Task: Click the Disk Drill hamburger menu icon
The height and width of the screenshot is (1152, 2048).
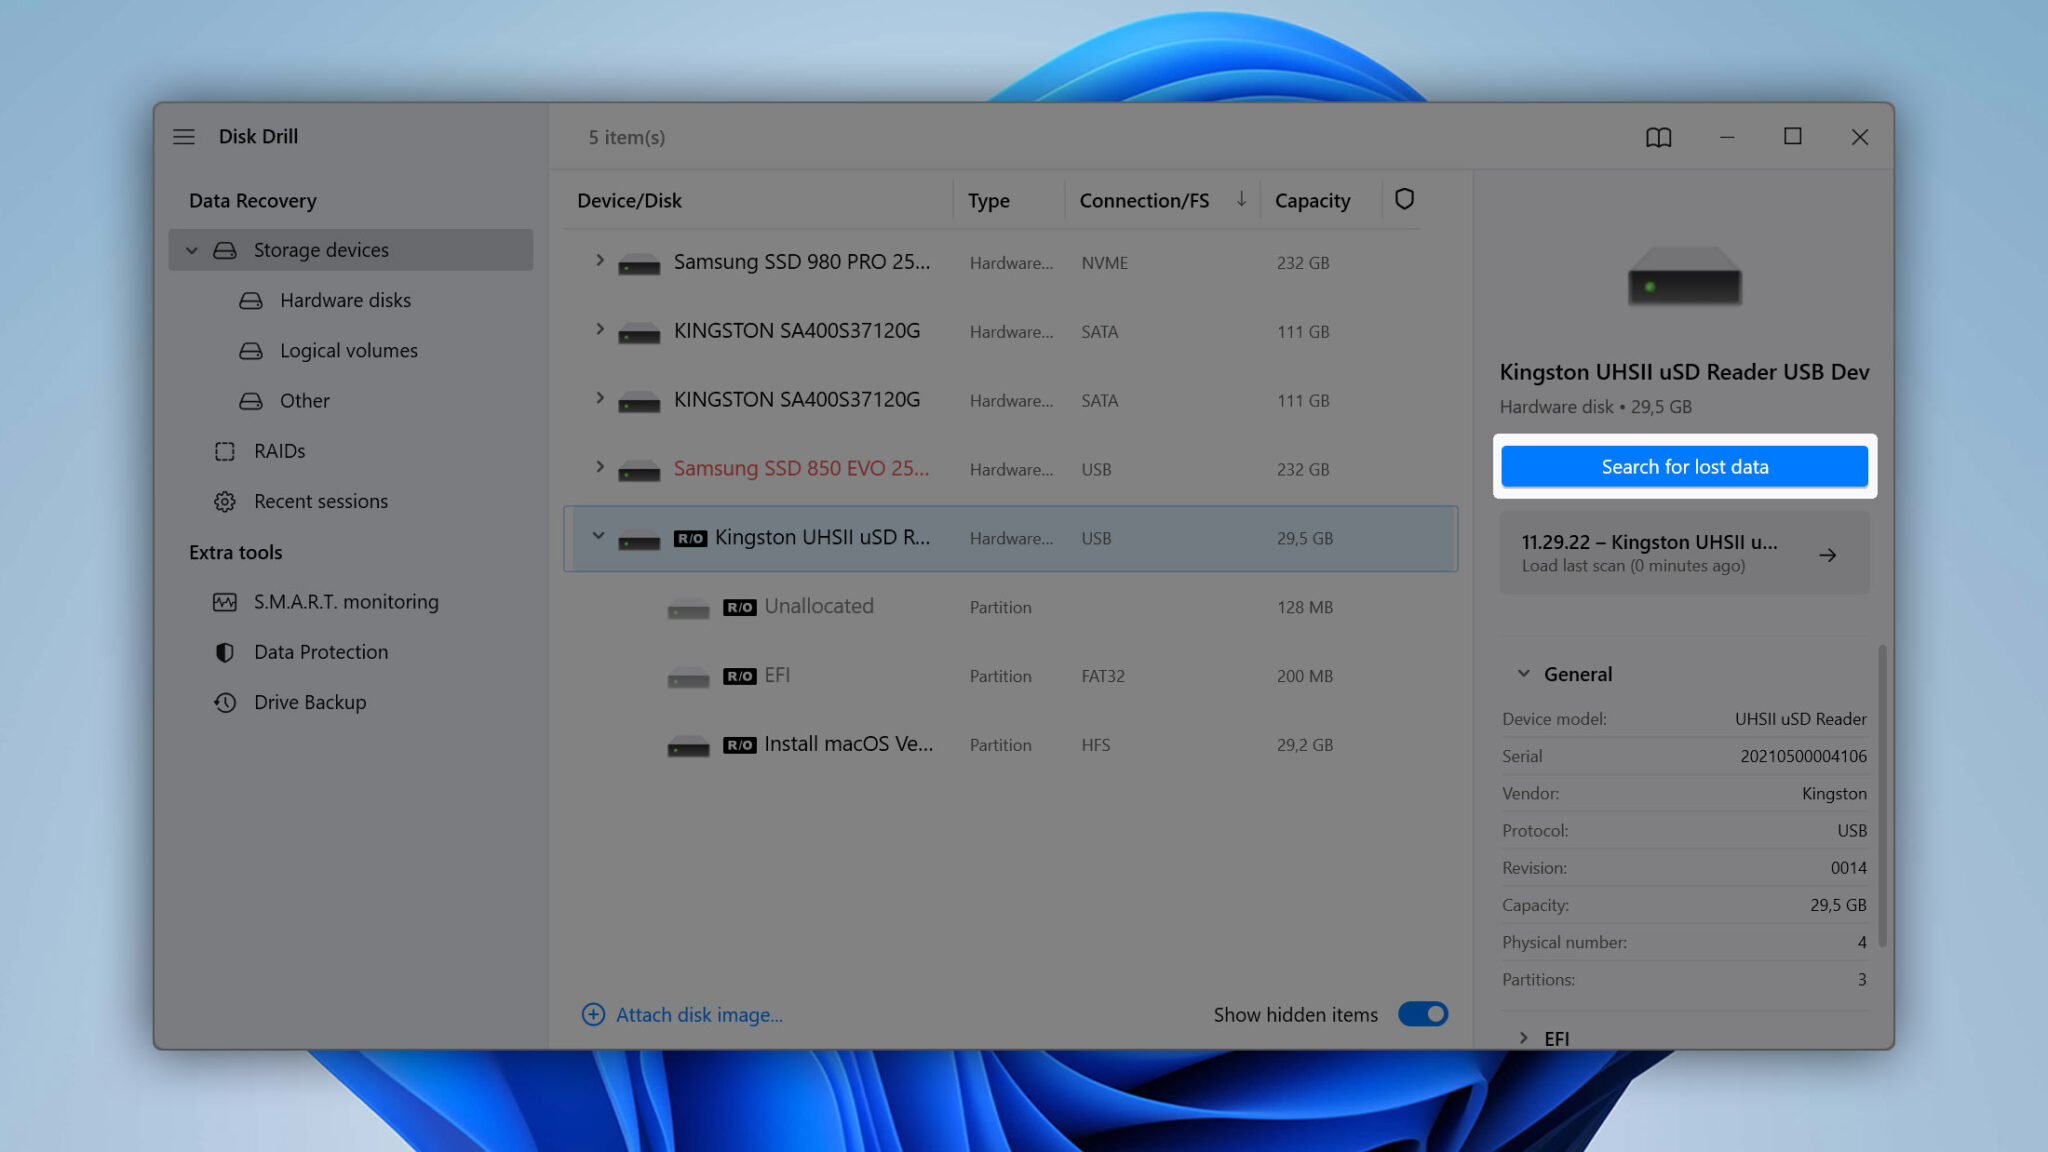Action: 183,135
